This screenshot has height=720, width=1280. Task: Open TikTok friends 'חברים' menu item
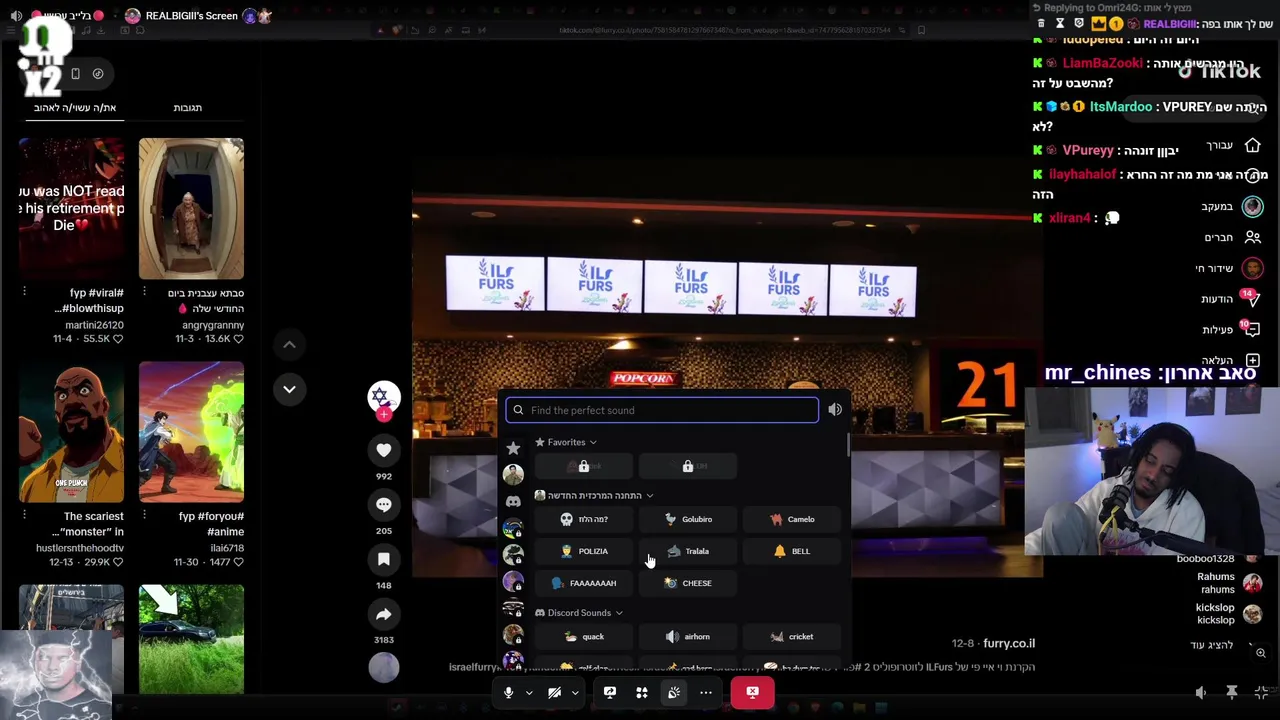click(1232, 238)
